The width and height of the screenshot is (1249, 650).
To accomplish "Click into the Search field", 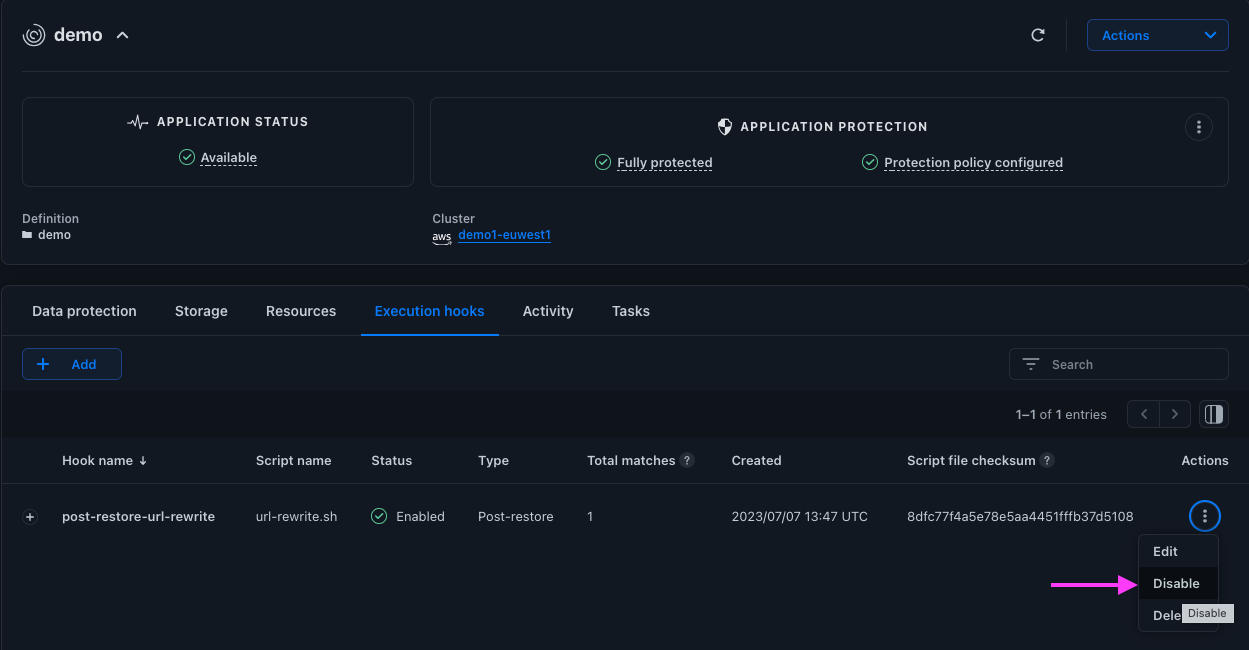I will (x=1119, y=364).
